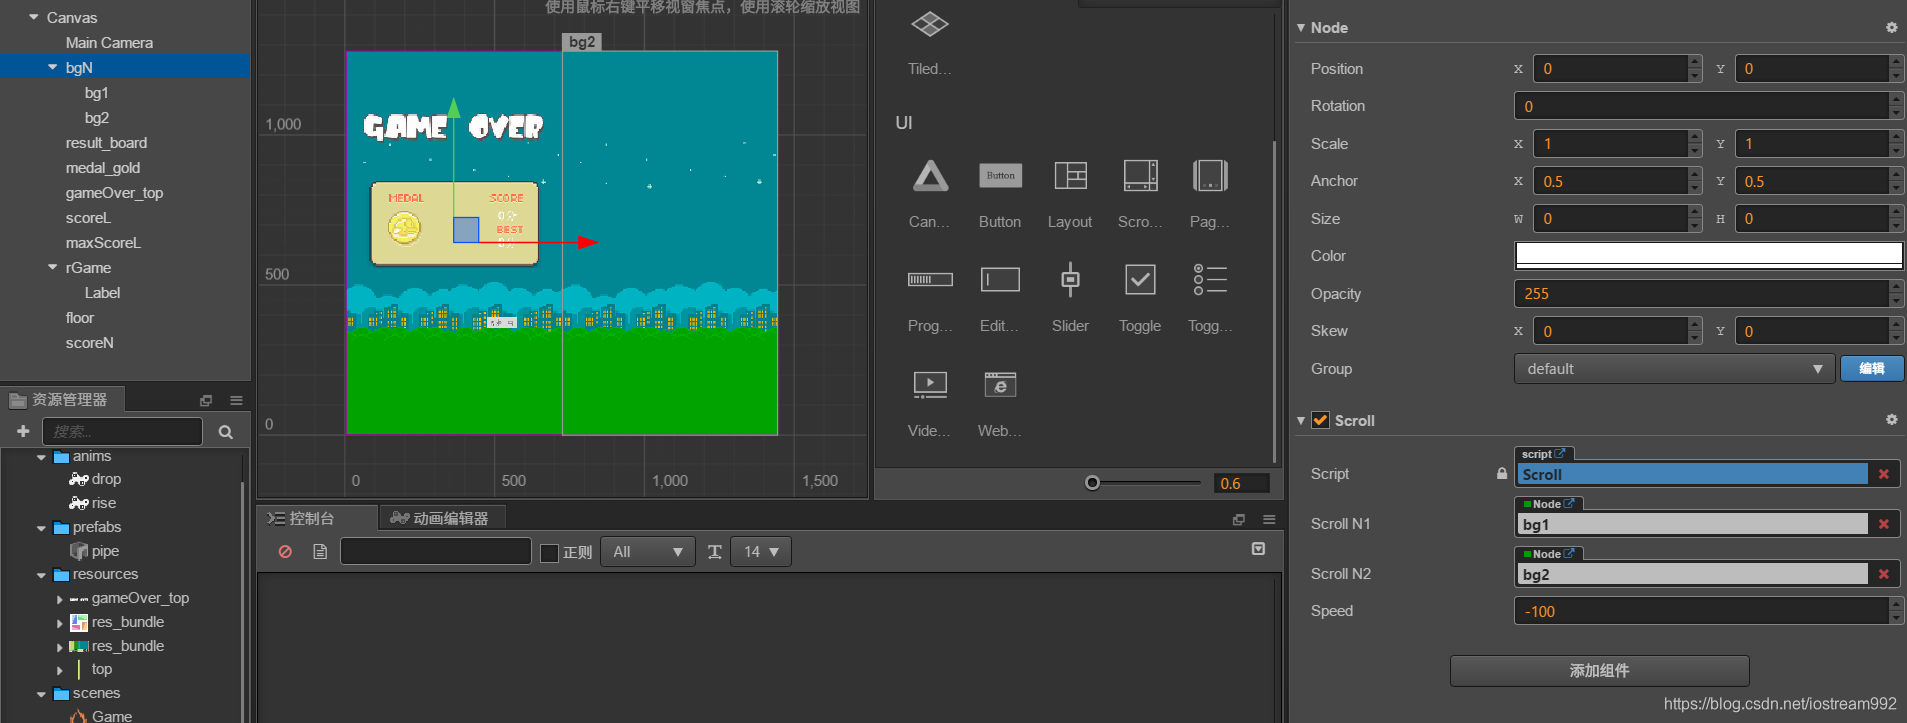
Task: Open the console All filter dropdown
Action: 648,552
